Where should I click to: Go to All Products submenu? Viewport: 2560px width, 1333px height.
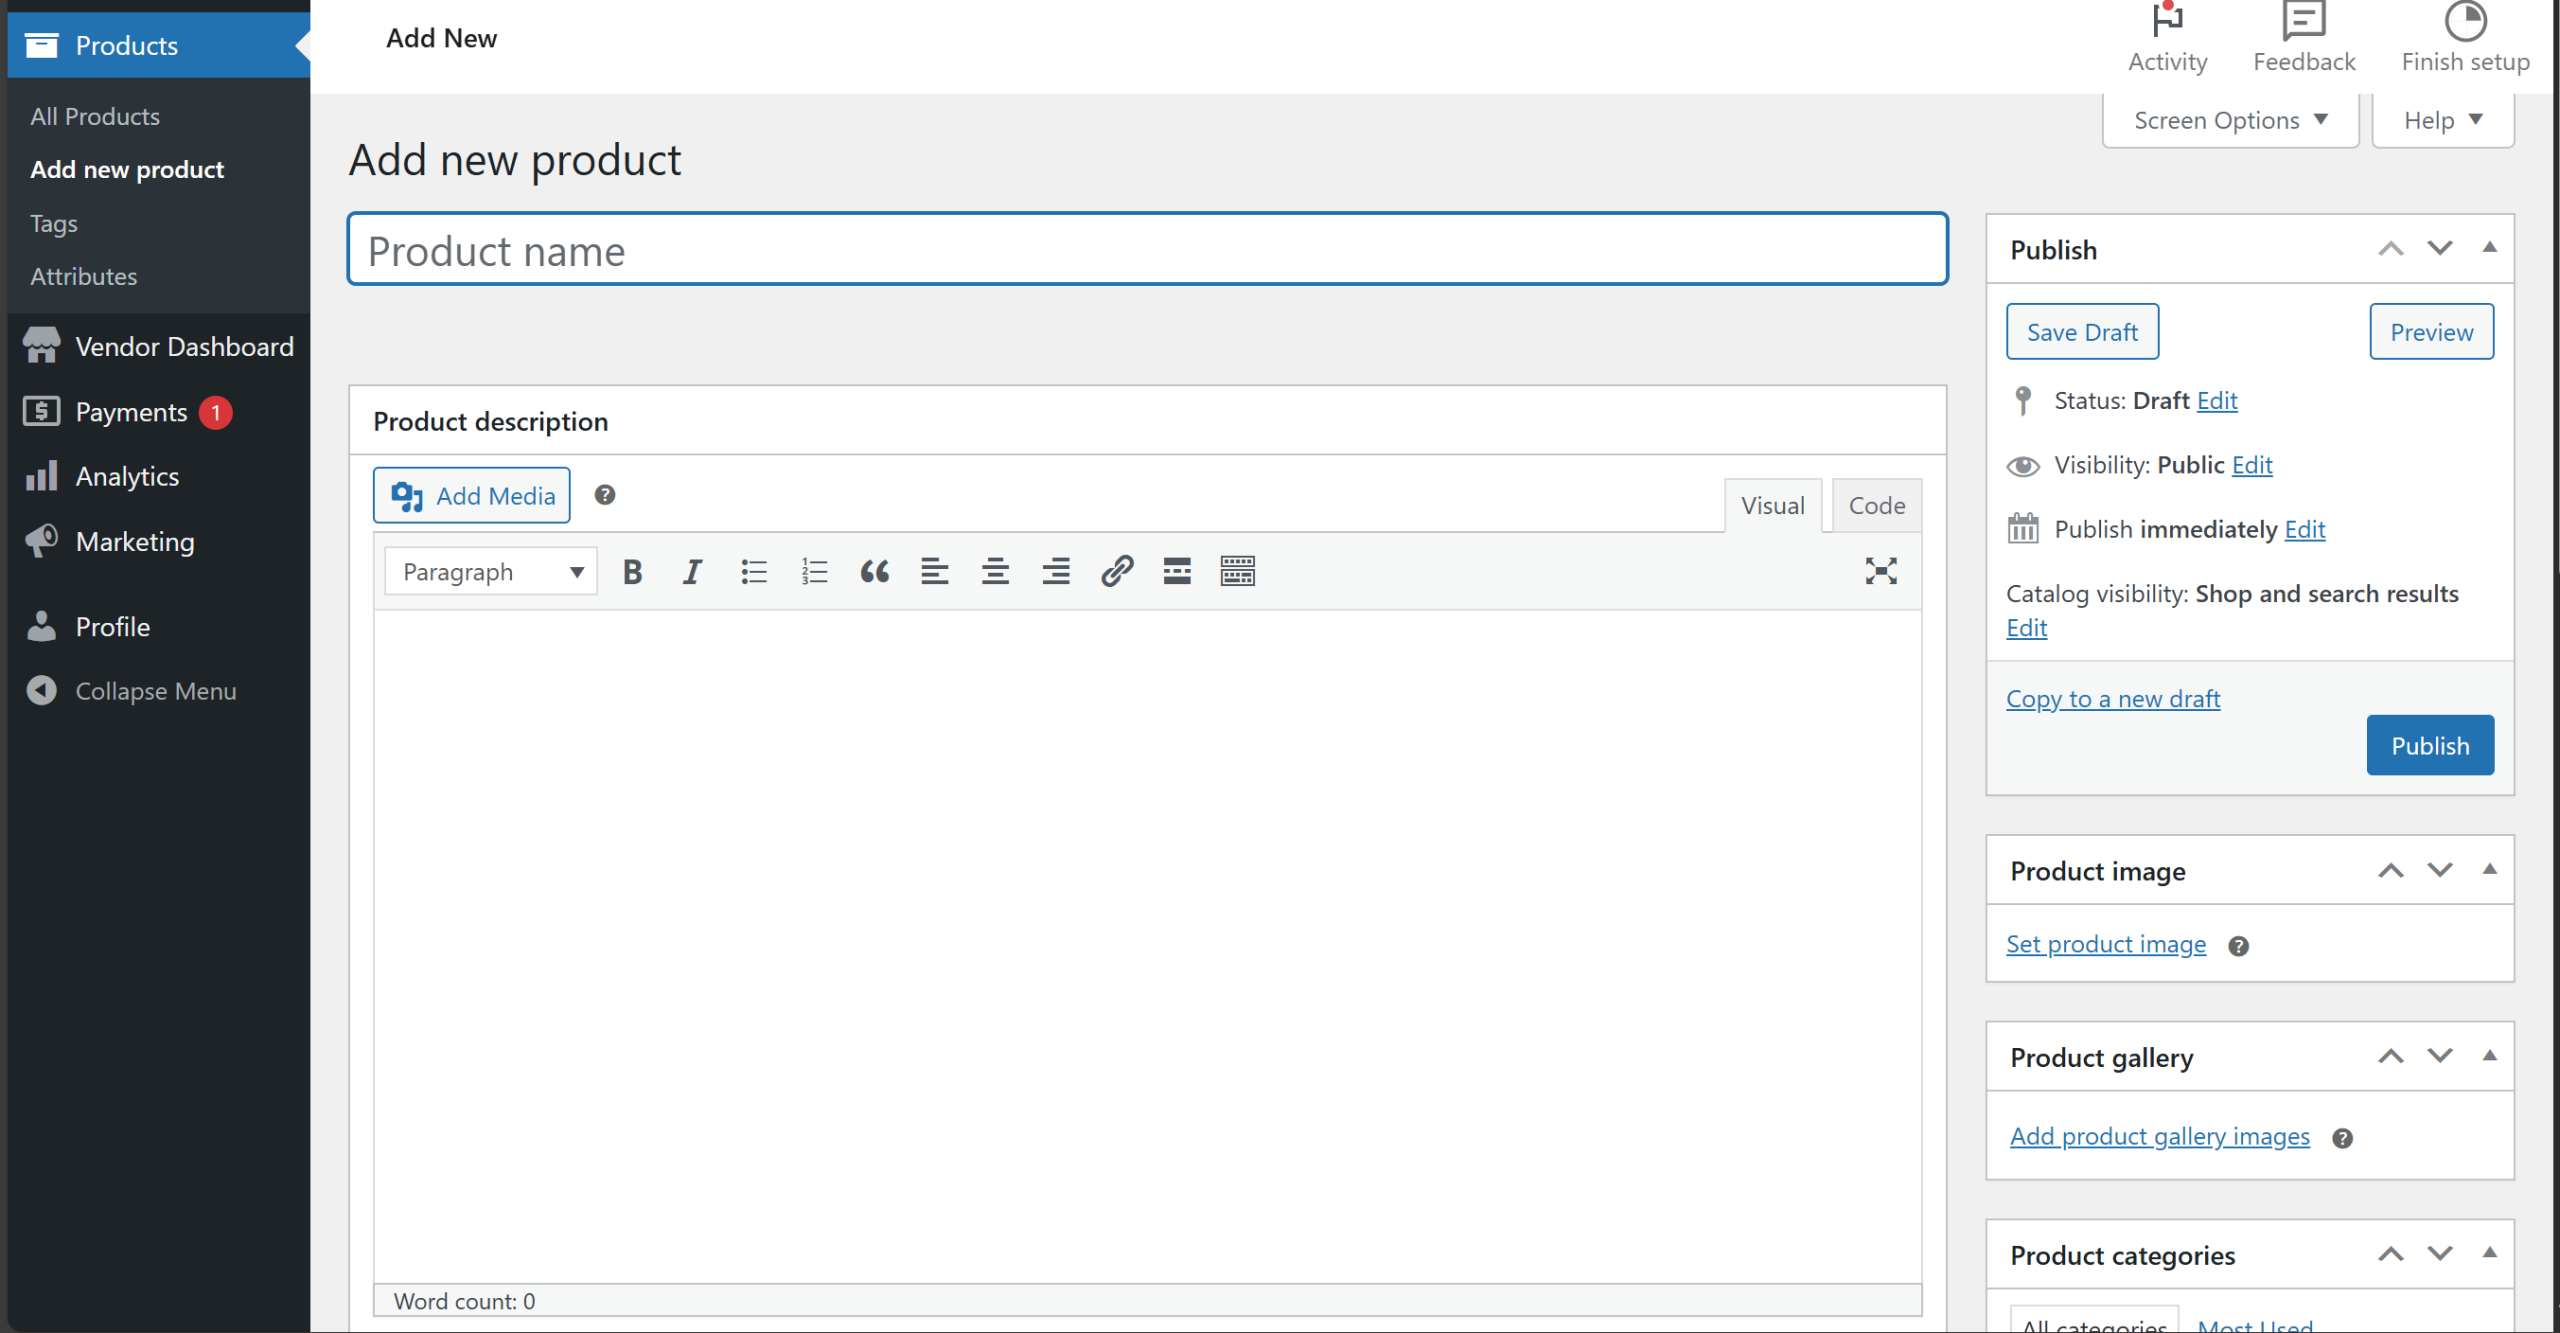coord(95,116)
